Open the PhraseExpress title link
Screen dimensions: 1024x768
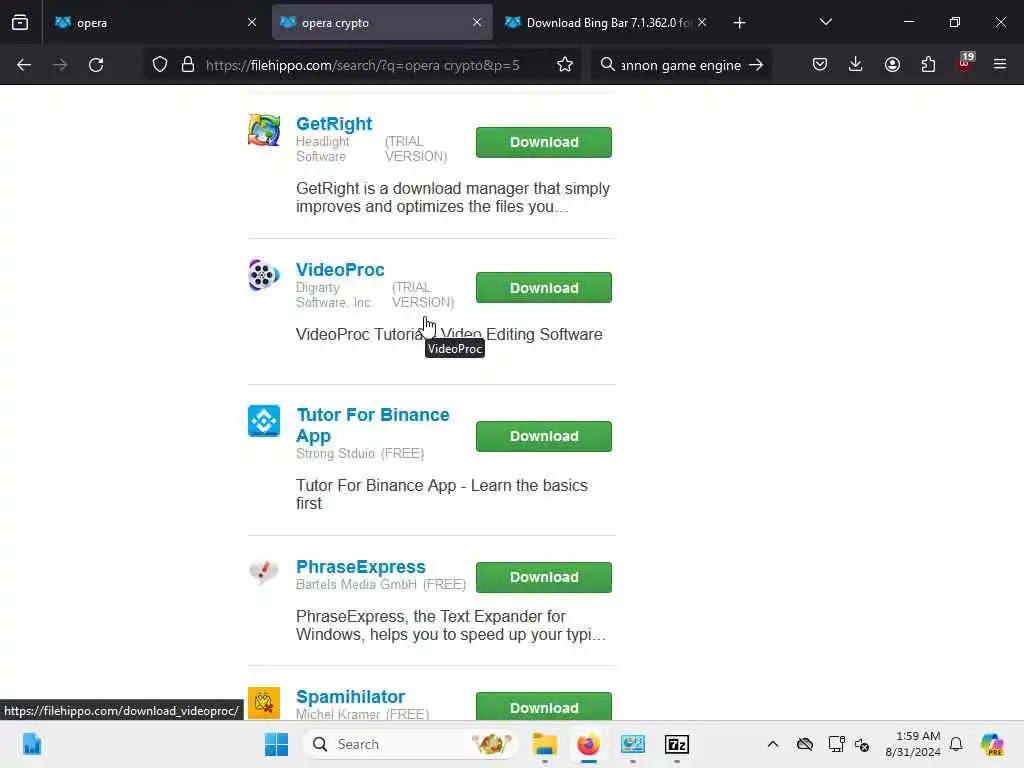360,567
